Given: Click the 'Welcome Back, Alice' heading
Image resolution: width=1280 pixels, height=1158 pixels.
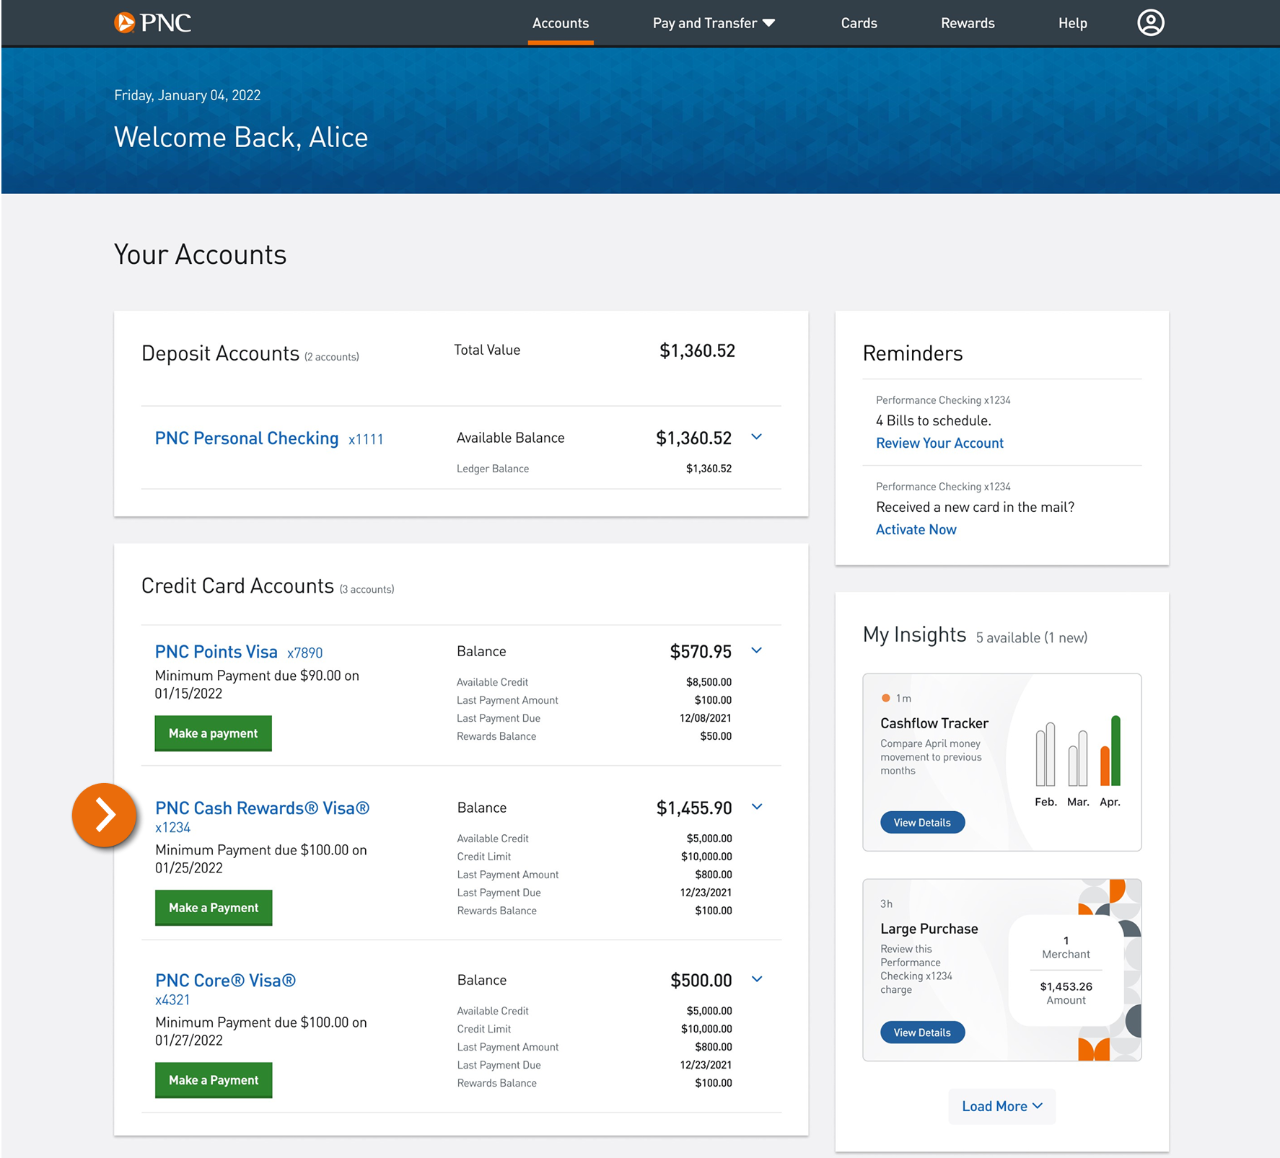Looking at the screenshot, I should point(241,137).
